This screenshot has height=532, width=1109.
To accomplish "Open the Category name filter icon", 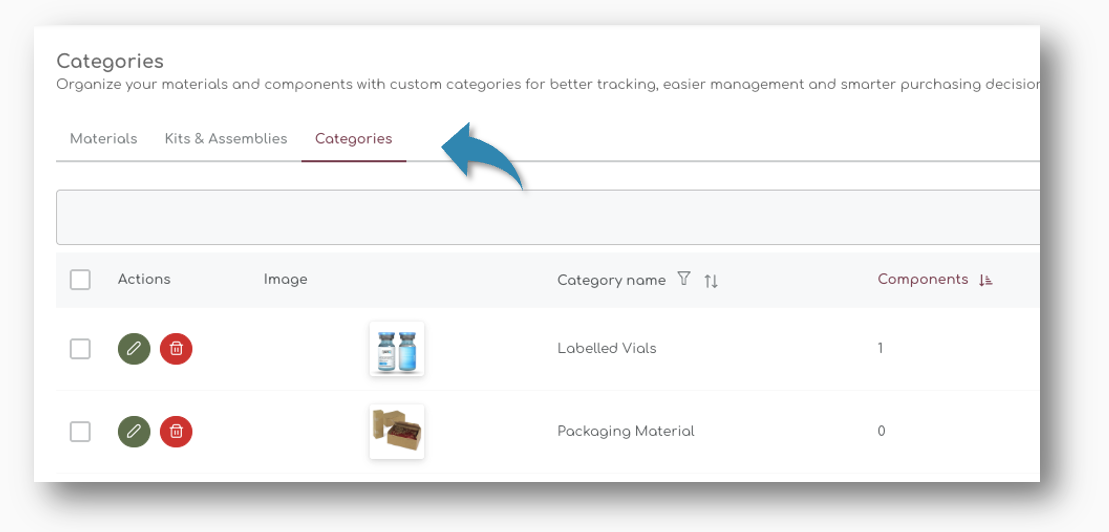I will tap(684, 279).
